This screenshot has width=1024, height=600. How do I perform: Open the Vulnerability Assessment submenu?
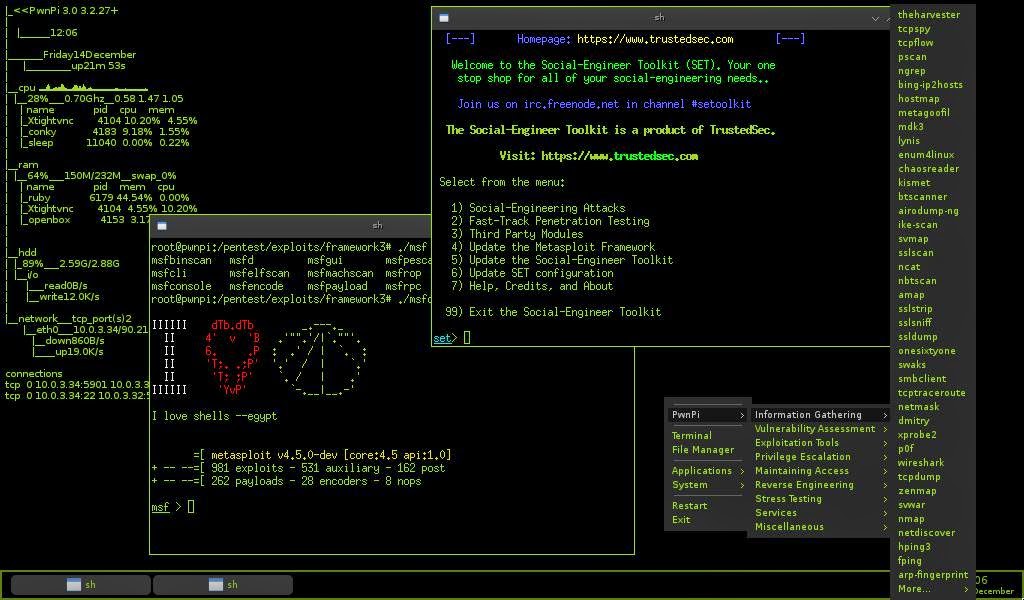(820, 428)
